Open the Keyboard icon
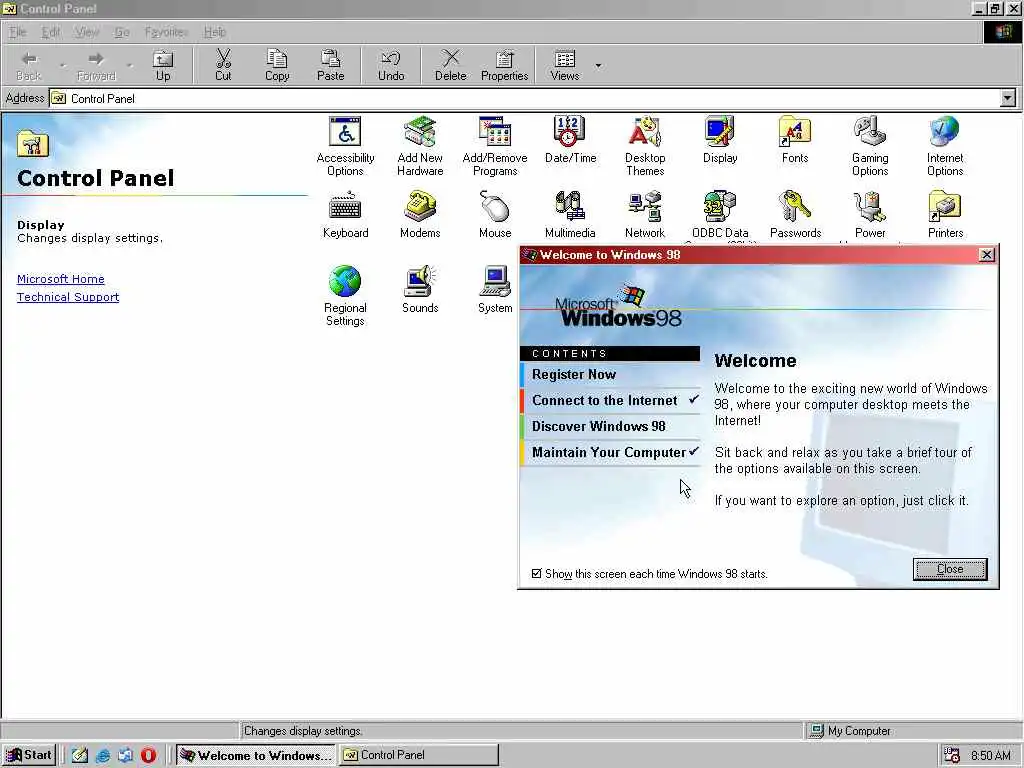The image size is (1024, 768). tap(345, 215)
